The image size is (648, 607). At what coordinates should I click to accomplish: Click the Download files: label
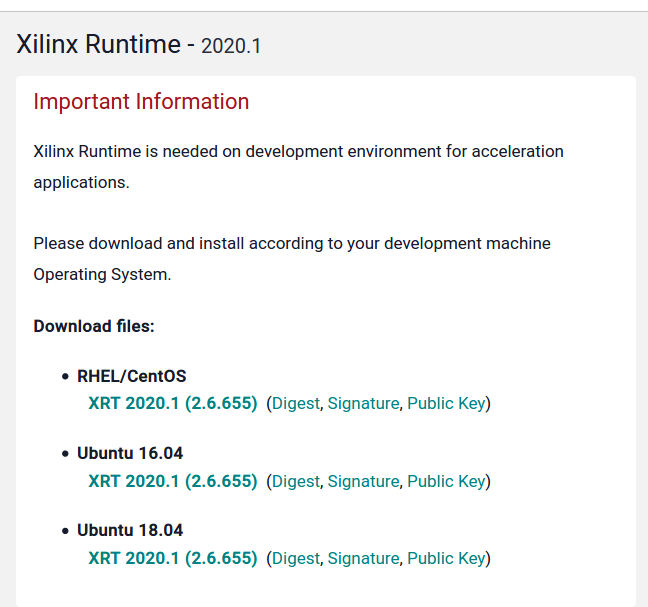(x=94, y=326)
